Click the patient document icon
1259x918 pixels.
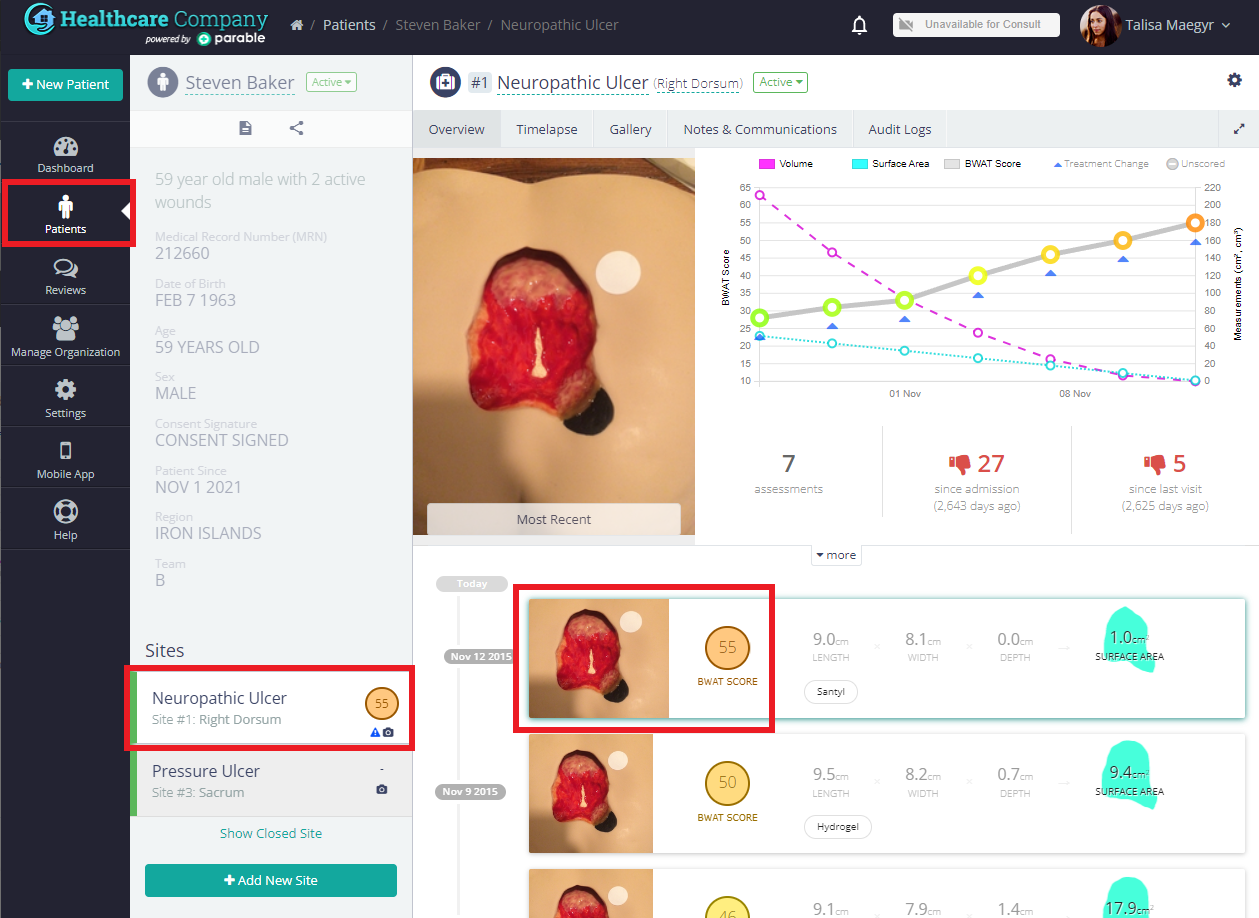[x=245, y=128]
